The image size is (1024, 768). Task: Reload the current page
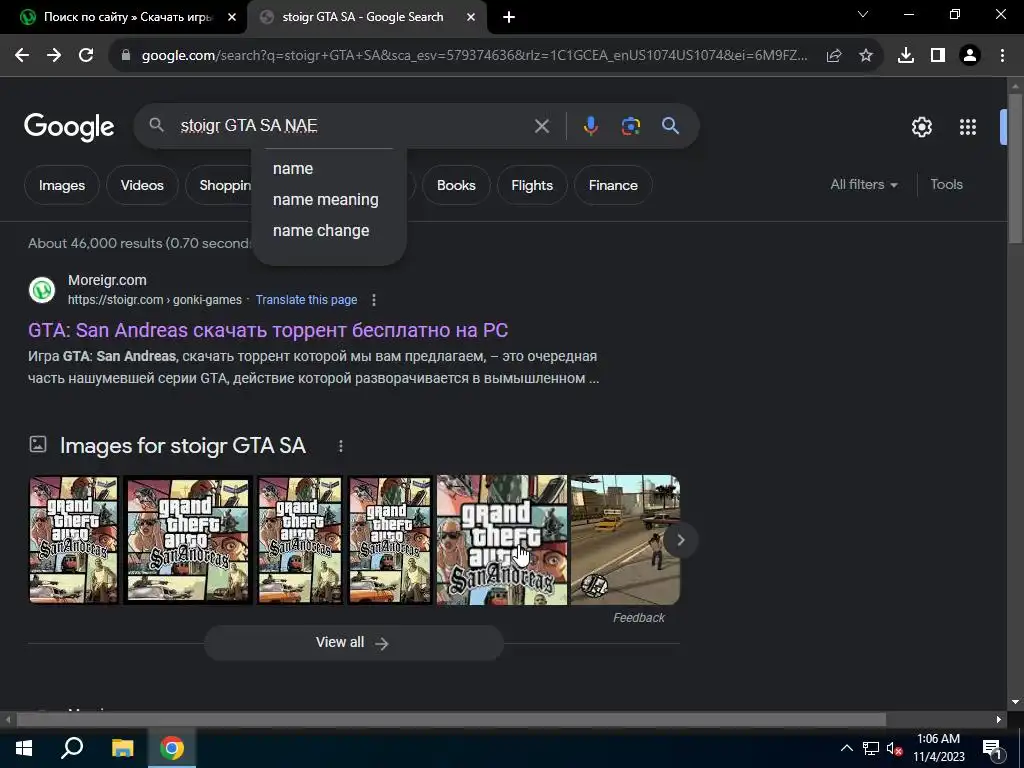(x=86, y=56)
